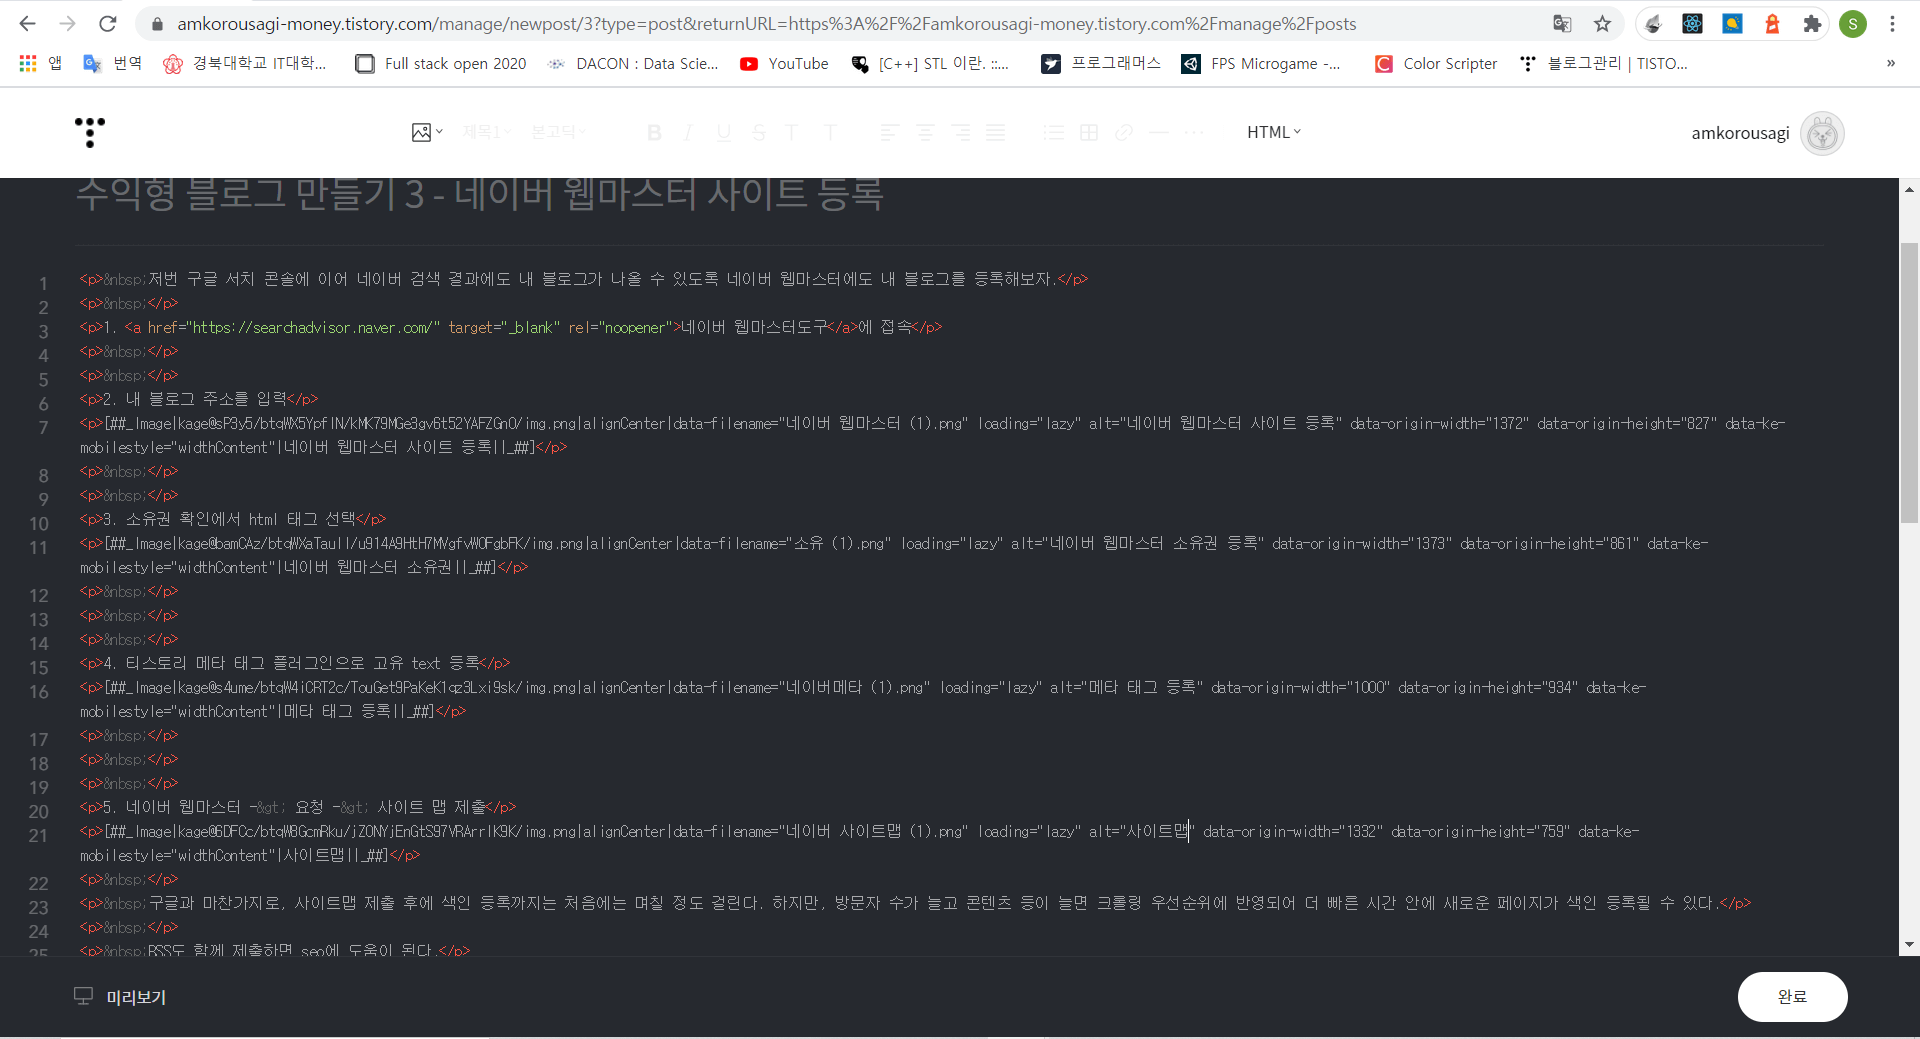Screen dimensions: 1920x1039
Task: Justify text in editor toolbar
Action: (x=996, y=132)
